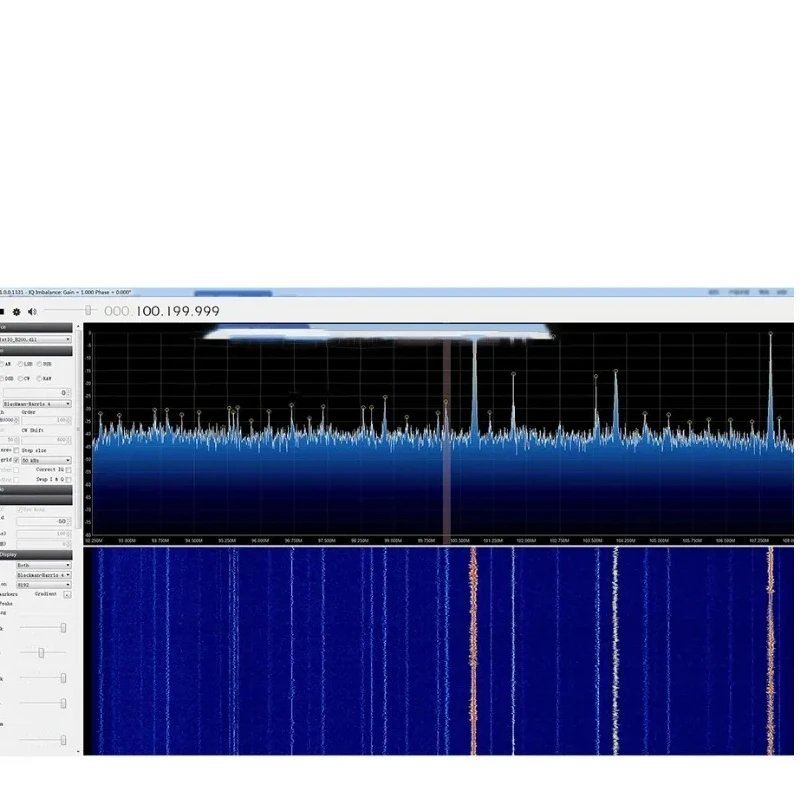Enable the Correct IQ checkbox
The width and height of the screenshot is (800, 800).
click(68, 470)
